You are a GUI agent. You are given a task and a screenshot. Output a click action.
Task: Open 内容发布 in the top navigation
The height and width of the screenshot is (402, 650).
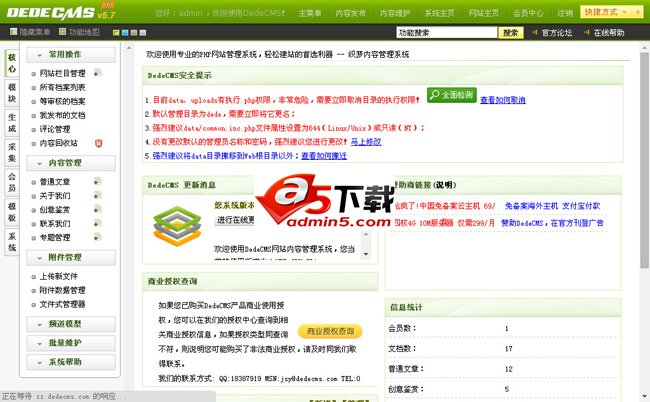pyautogui.click(x=350, y=13)
